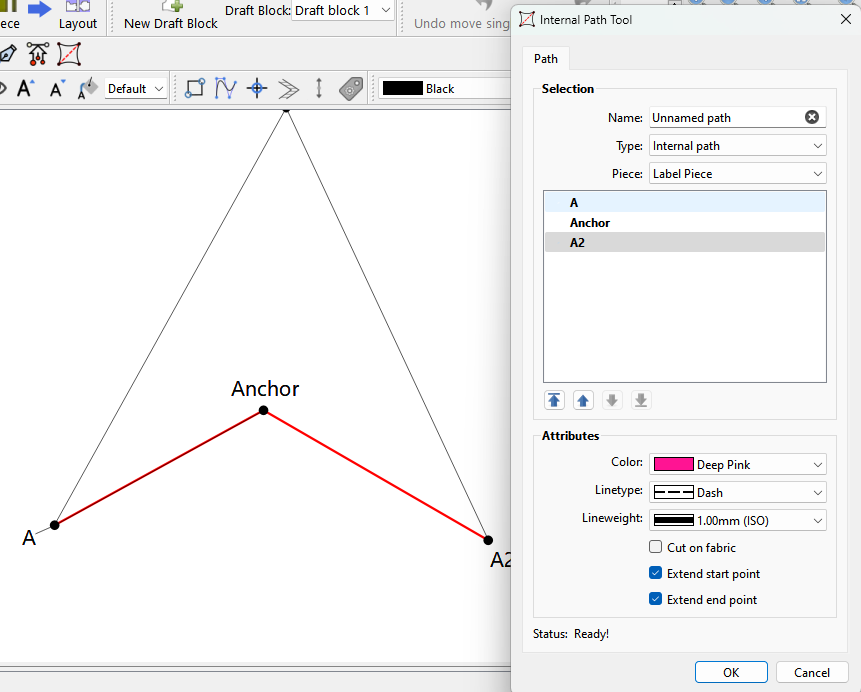The image size is (861, 692).
Task: Click the move-up arrow button
Action: tap(583, 400)
